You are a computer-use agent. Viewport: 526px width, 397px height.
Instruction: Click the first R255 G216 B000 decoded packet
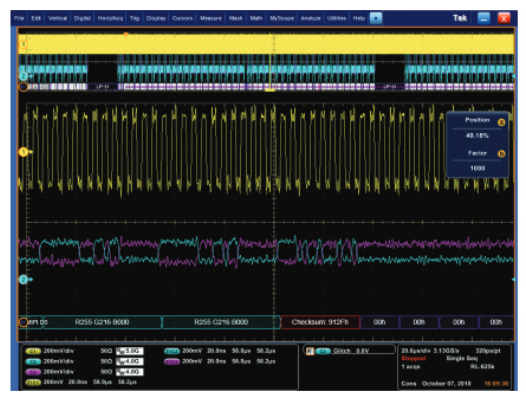tap(102, 322)
